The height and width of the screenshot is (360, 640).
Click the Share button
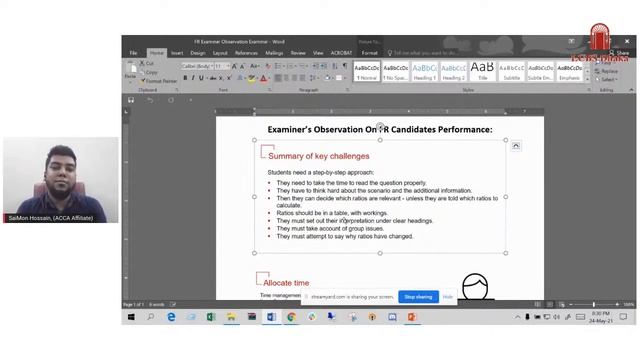point(619,53)
